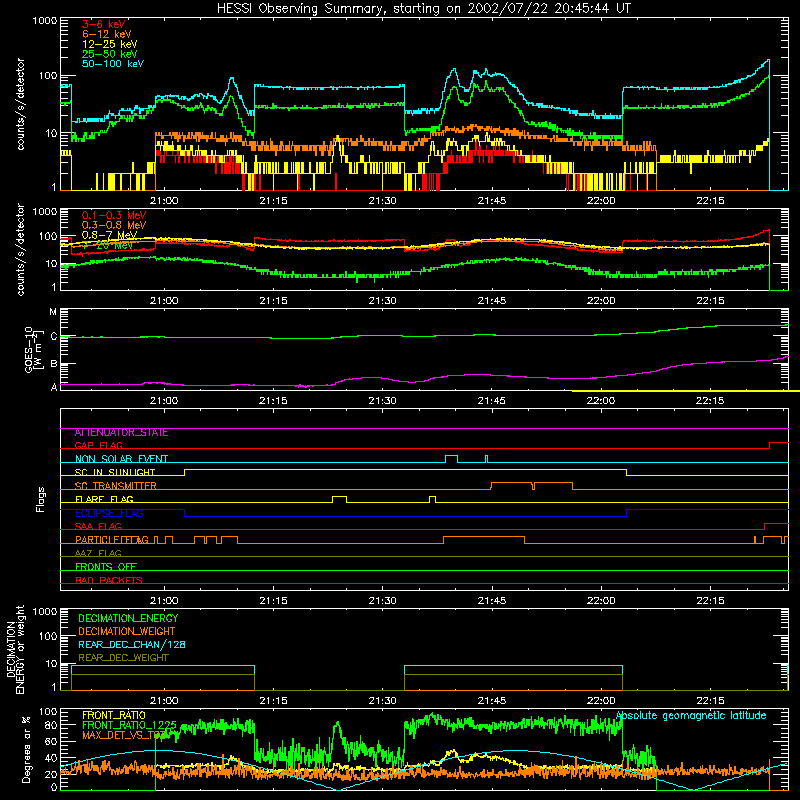Click the first flare flag pulse near 21:24
This screenshot has height=800, width=800.
pos(339,499)
